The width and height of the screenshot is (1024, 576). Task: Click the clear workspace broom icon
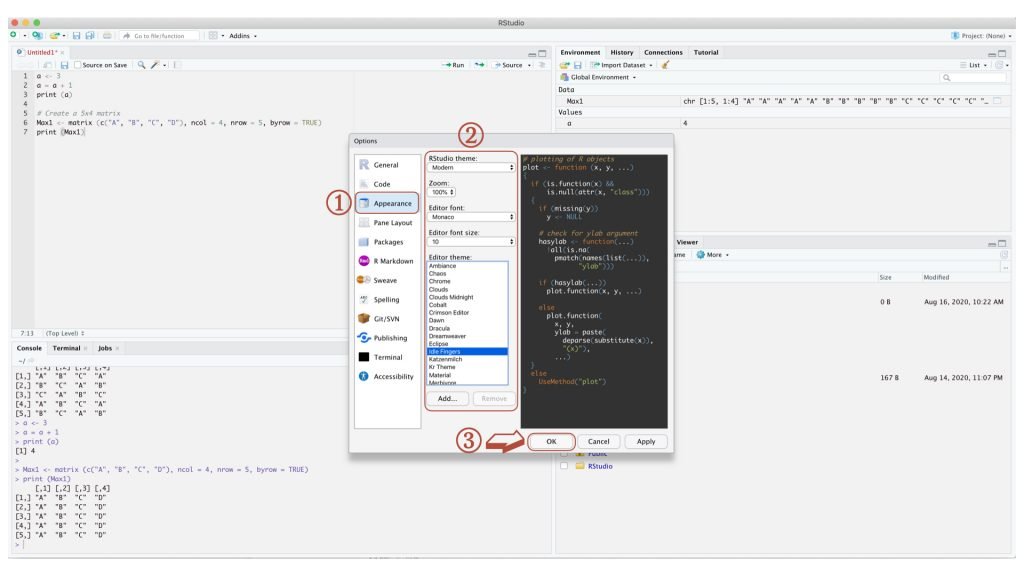[664, 65]
